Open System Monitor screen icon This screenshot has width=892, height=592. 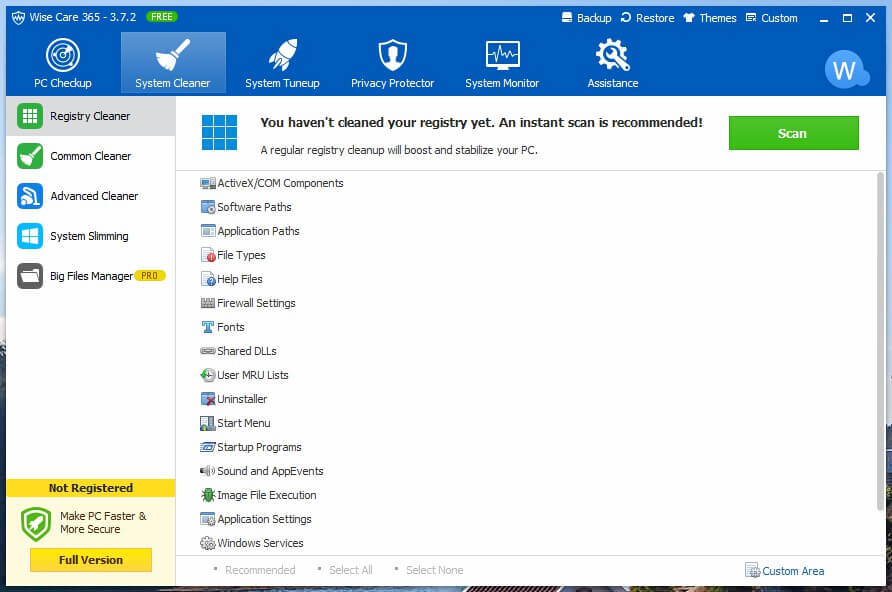[x=502, y=55]
